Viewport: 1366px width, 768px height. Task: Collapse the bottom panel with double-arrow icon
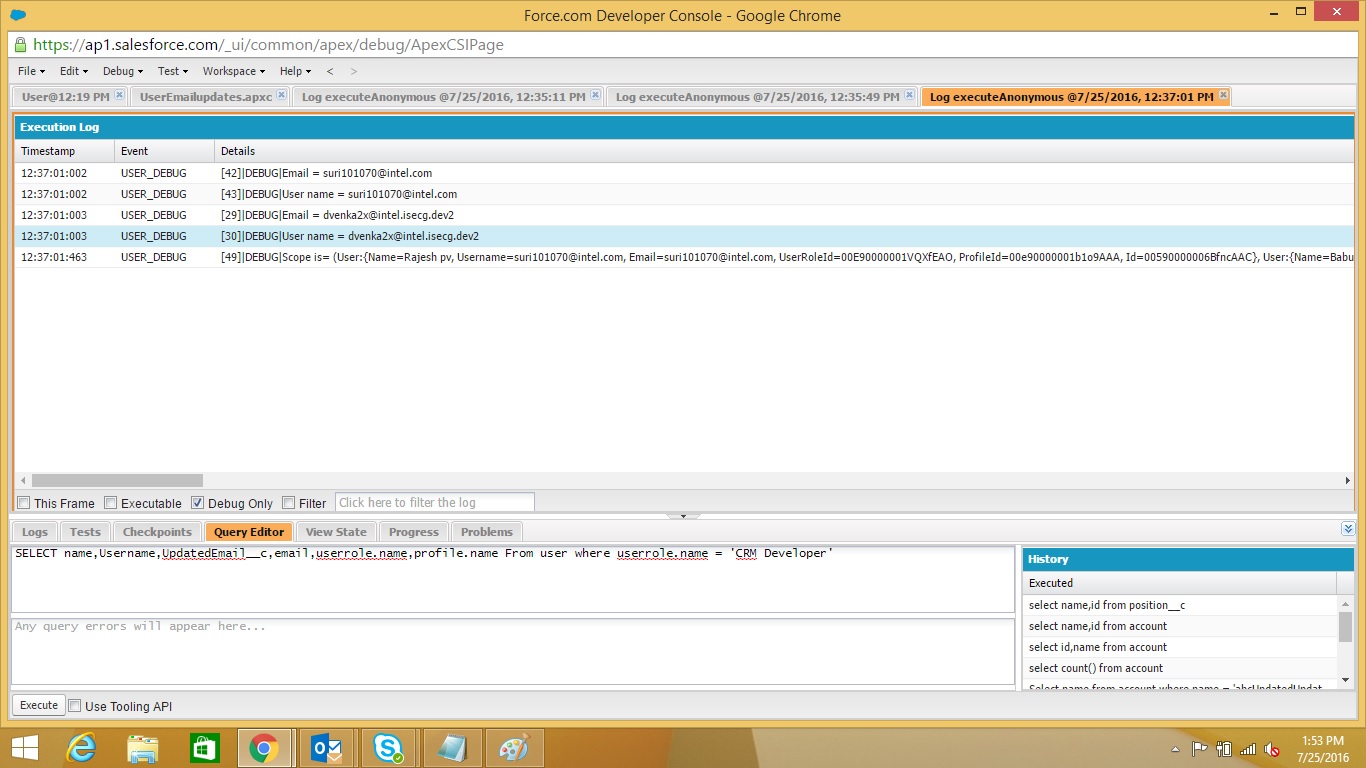[x=1348, y=529]
